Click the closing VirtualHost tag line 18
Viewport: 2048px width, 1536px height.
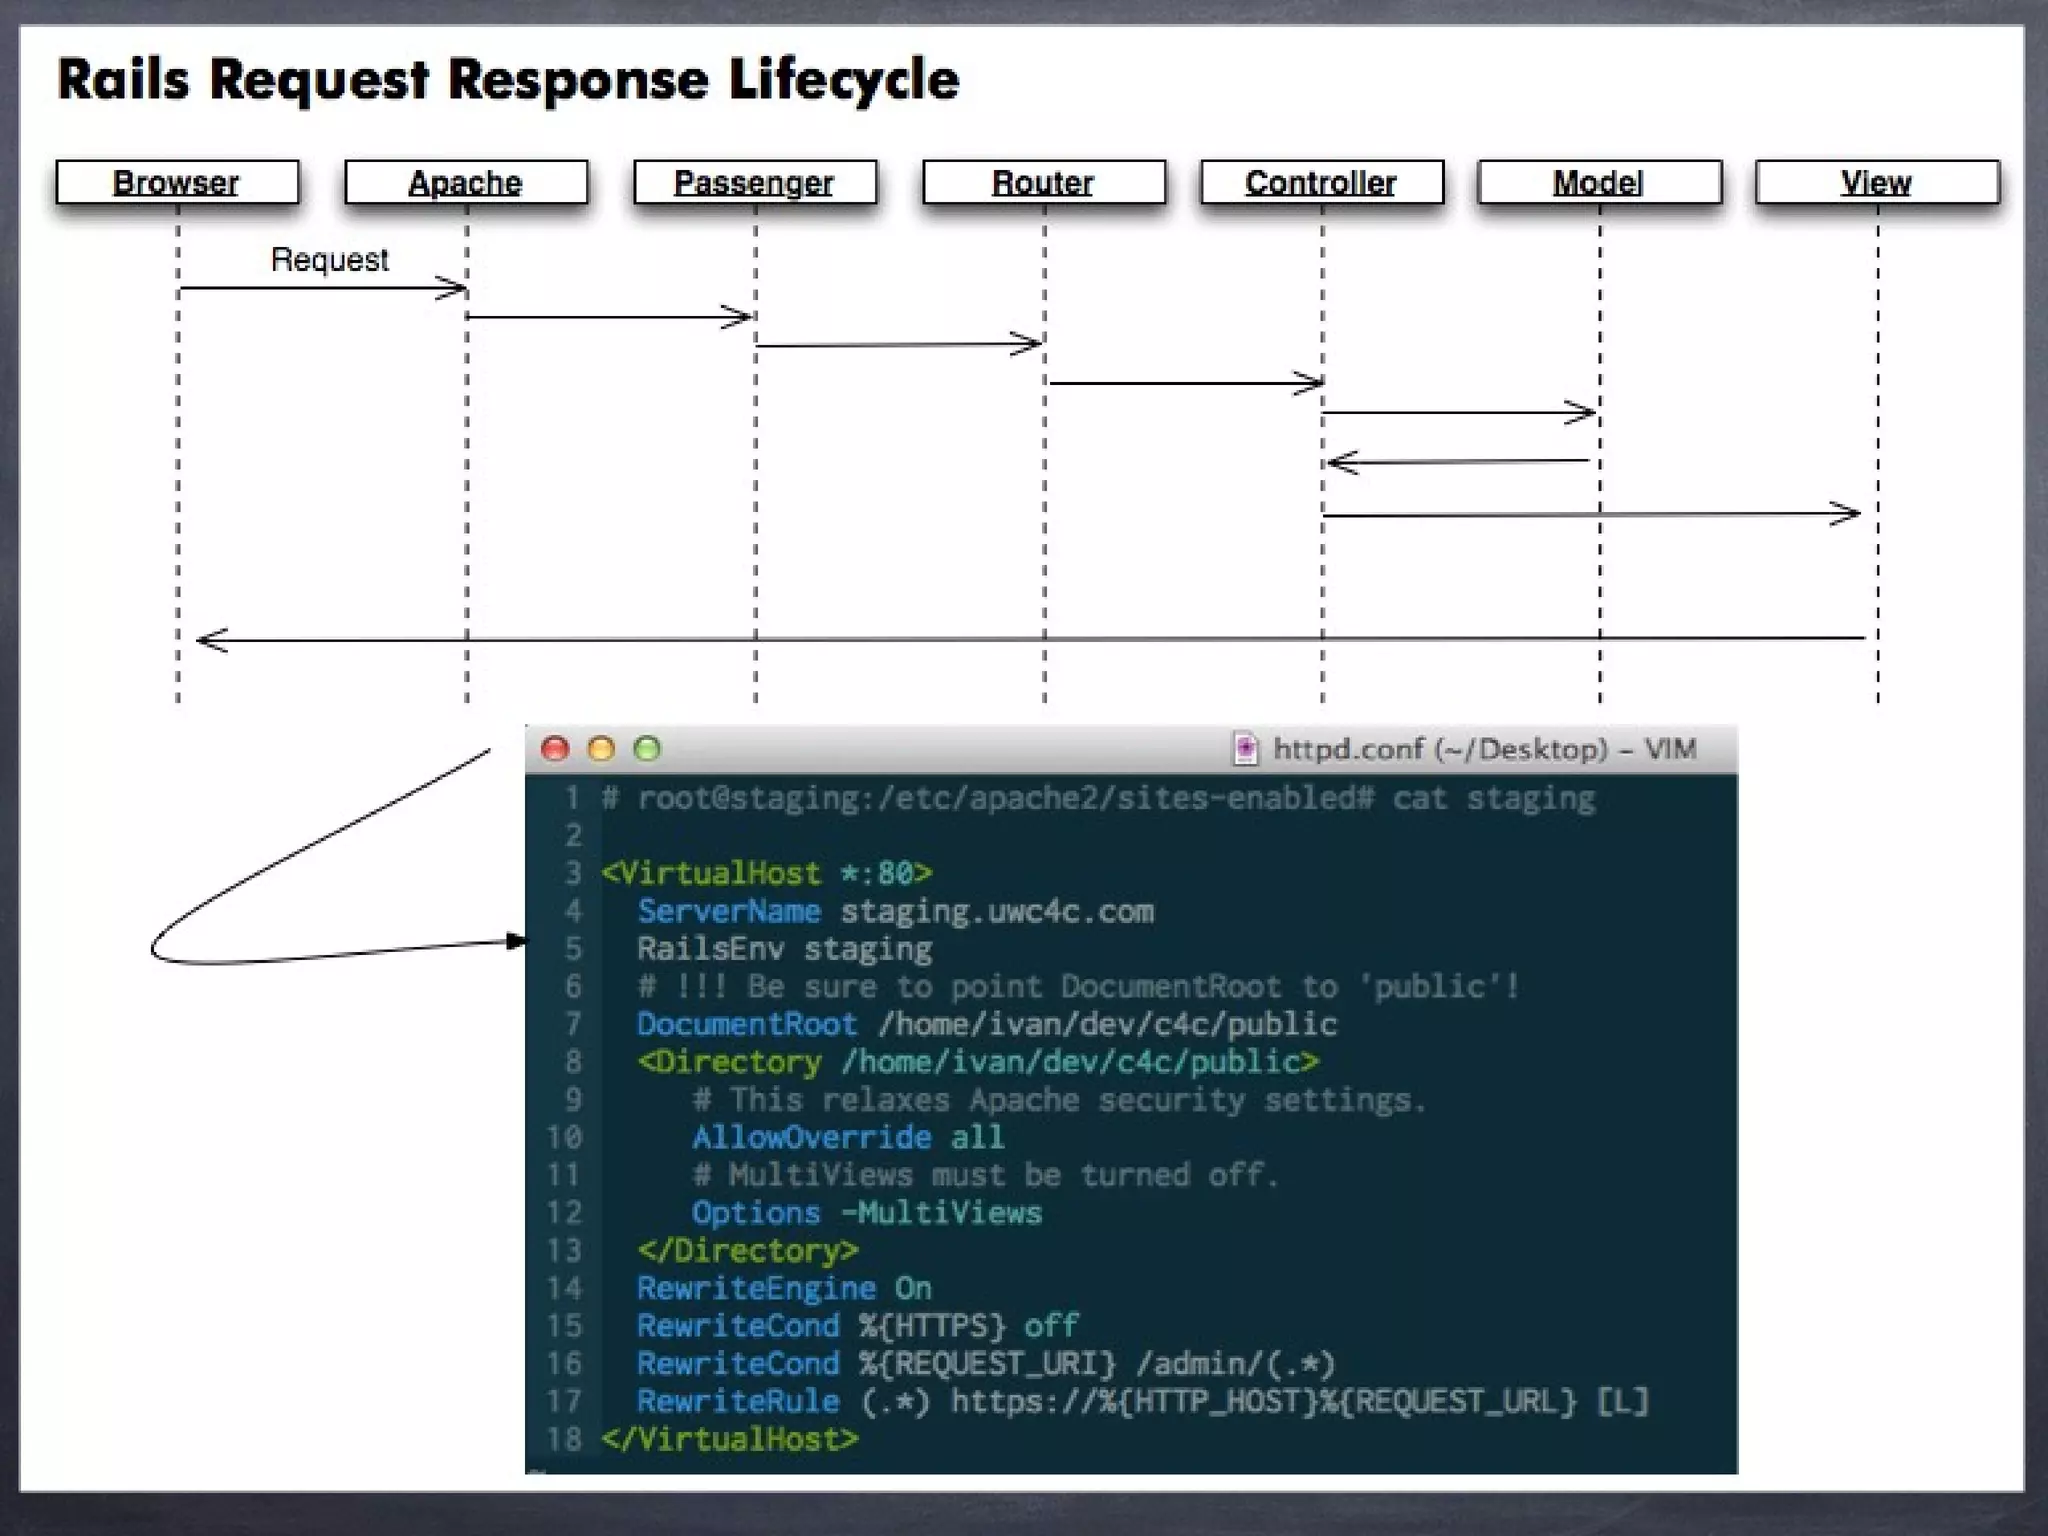click(x=730, y=1439)
